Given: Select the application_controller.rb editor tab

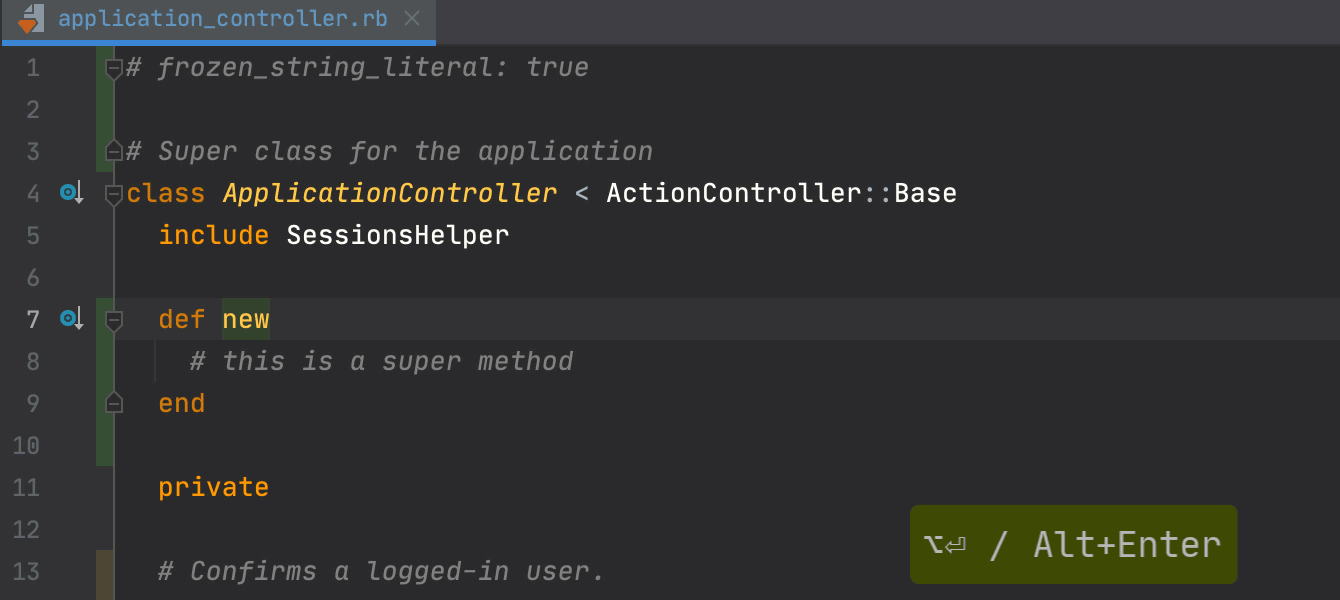Looking at the screenshot, I should [222, 19].
